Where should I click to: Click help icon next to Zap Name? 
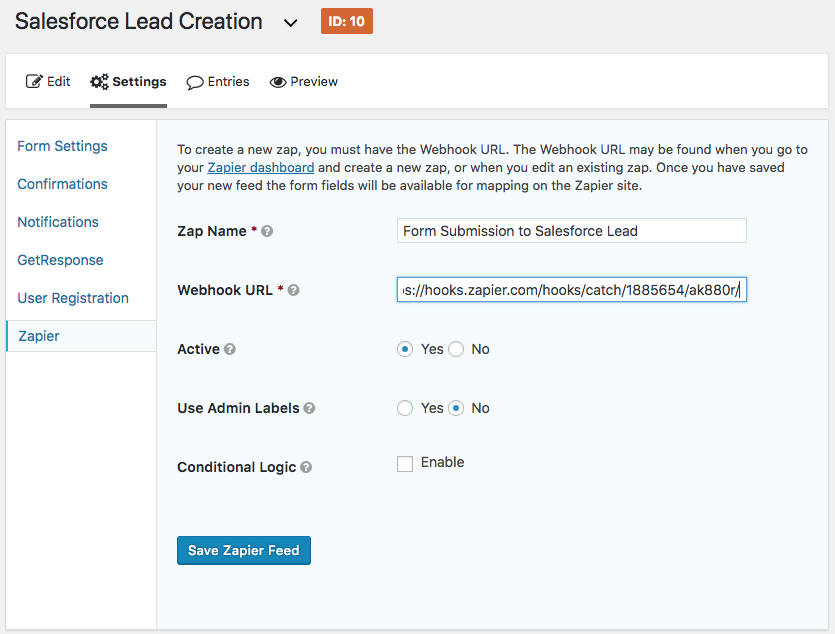tap(267, 231)
